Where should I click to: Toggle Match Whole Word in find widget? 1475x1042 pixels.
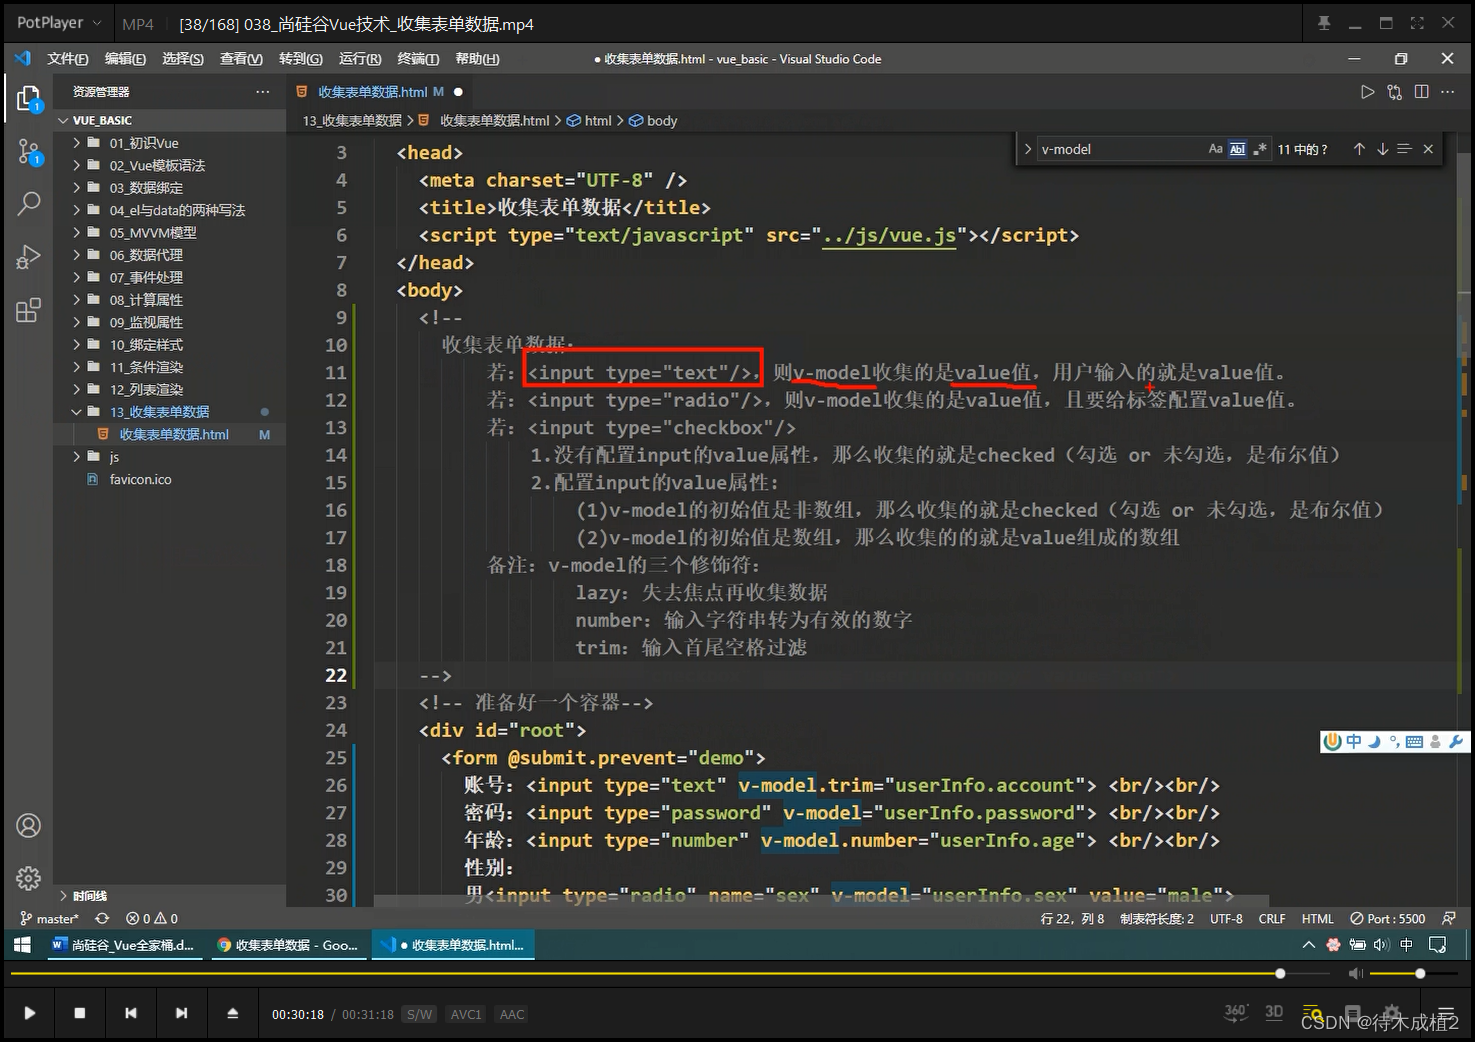(x=1237, y=149)
